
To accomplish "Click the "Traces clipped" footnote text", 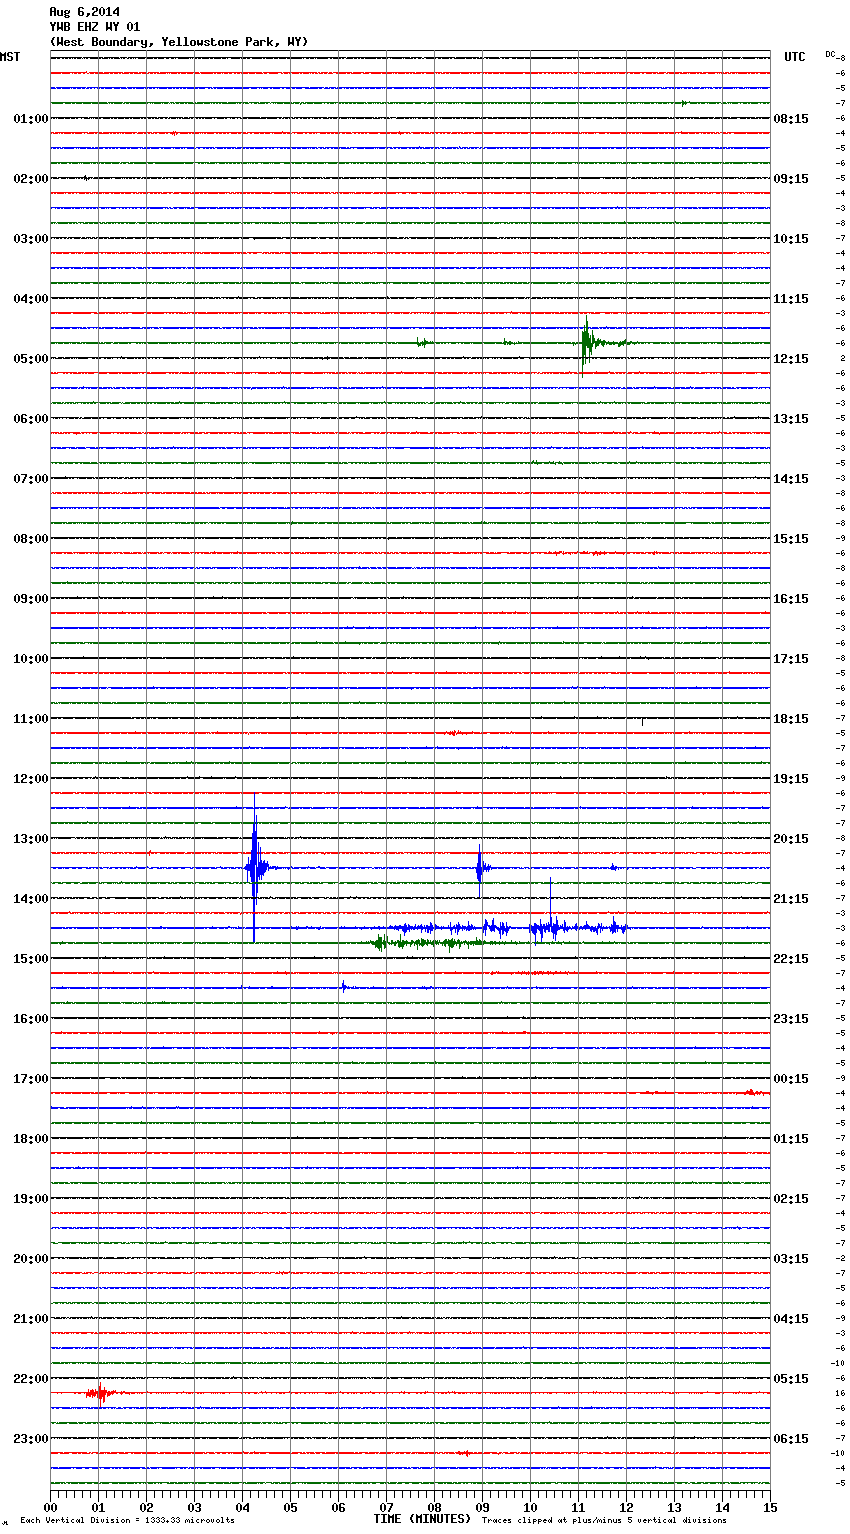I will (604, 1521).
